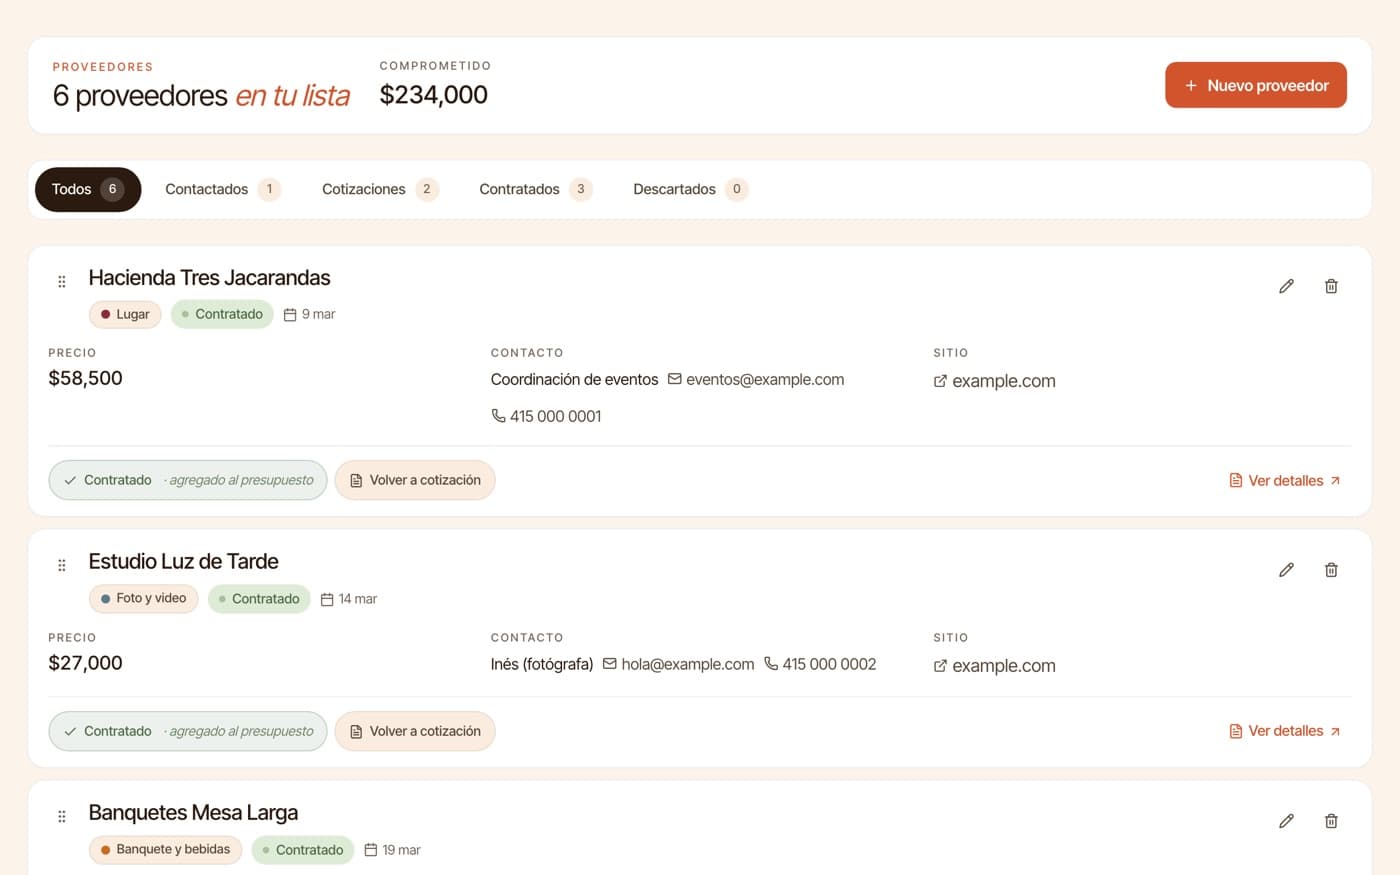This screenshot has width=1400, height=875.
Task: Click Volver a cotización for Hacienda Tres Jacarandas
Action: (415, 480)
